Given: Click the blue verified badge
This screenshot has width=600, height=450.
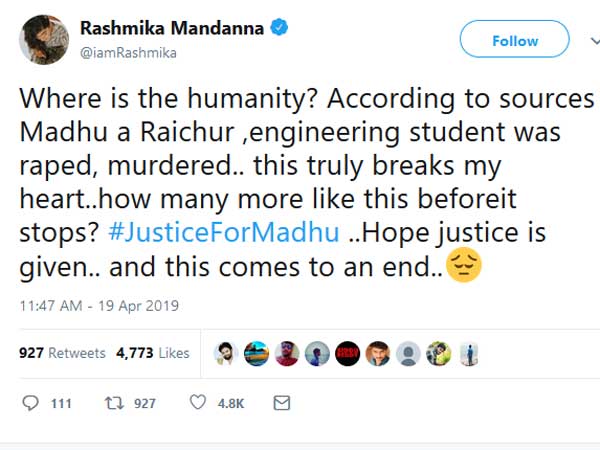Looking at the screenshot, I should point(279,29).
